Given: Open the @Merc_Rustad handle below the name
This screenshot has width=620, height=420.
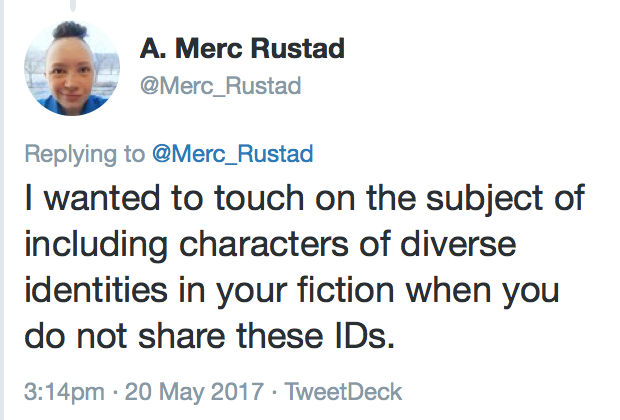Looking at the screenshot, I should (x=220, y=87).
